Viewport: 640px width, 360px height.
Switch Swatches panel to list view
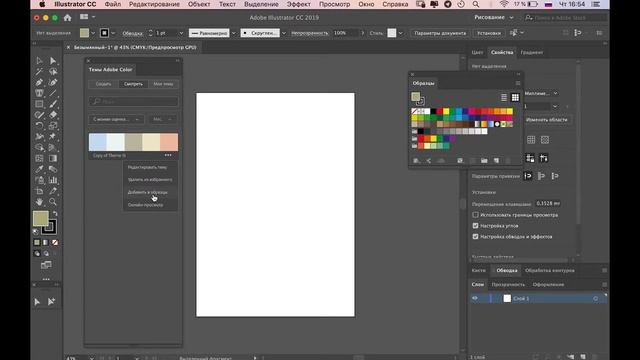pos(504,98)
